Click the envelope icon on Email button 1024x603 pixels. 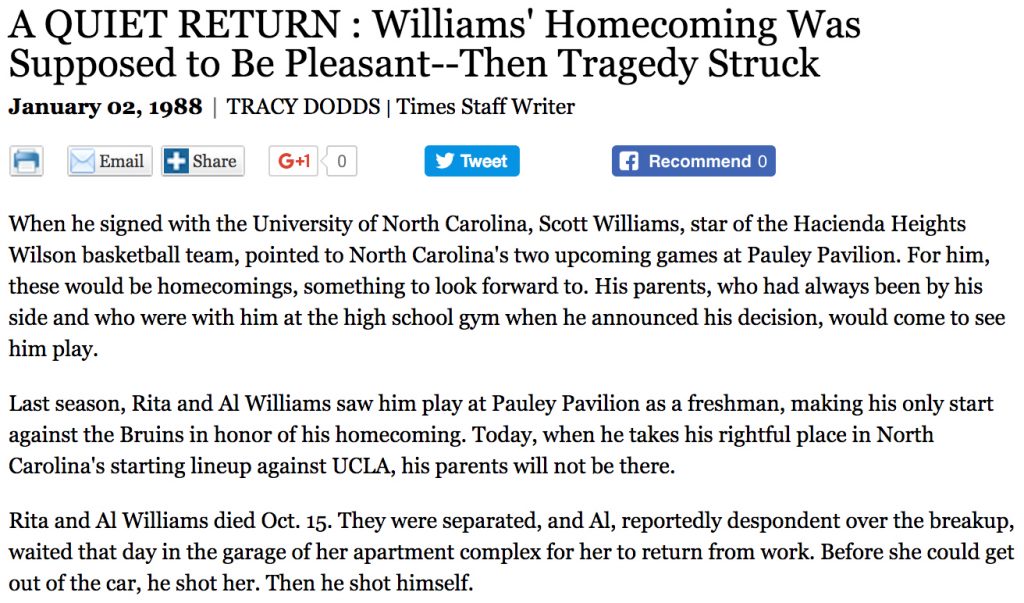tap(82, 161)
